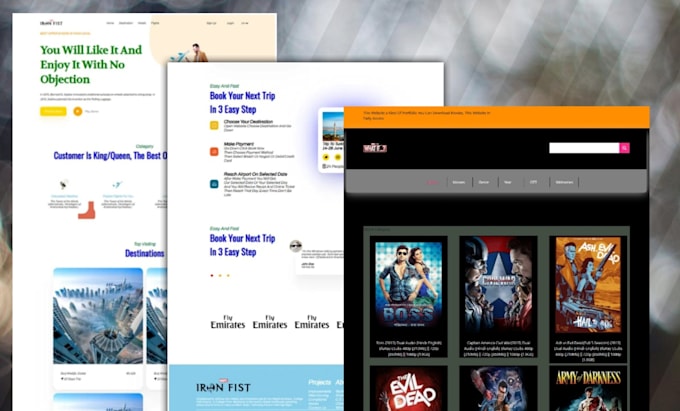Expand the language dropdown in the travel site header
This screenshot has width=680, height=411.
pos(245,23)
